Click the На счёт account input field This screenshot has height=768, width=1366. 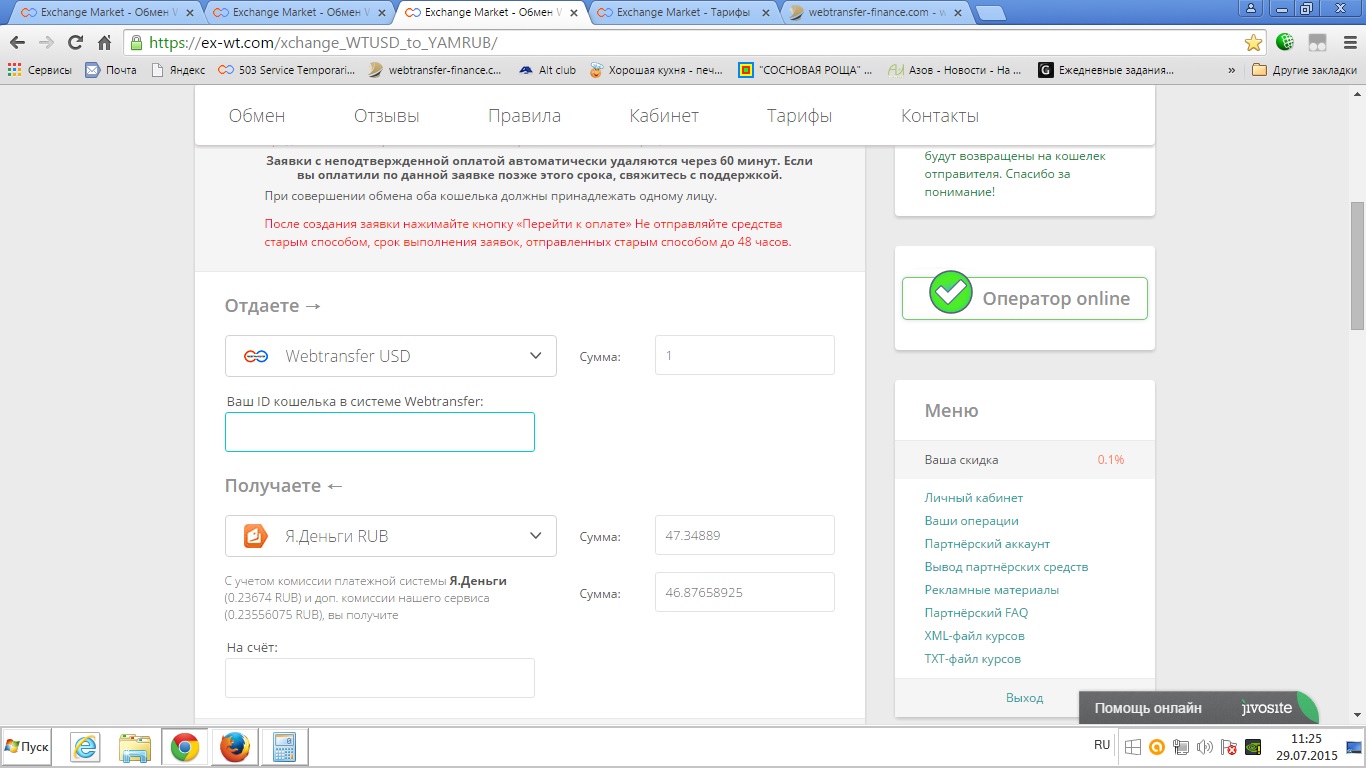pyautogui.click(x=380, y=677)
